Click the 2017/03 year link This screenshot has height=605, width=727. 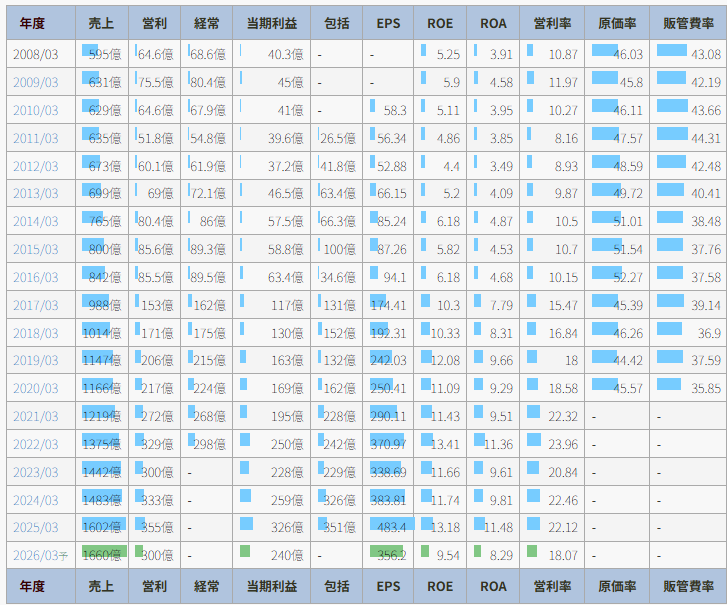(36, 305)
